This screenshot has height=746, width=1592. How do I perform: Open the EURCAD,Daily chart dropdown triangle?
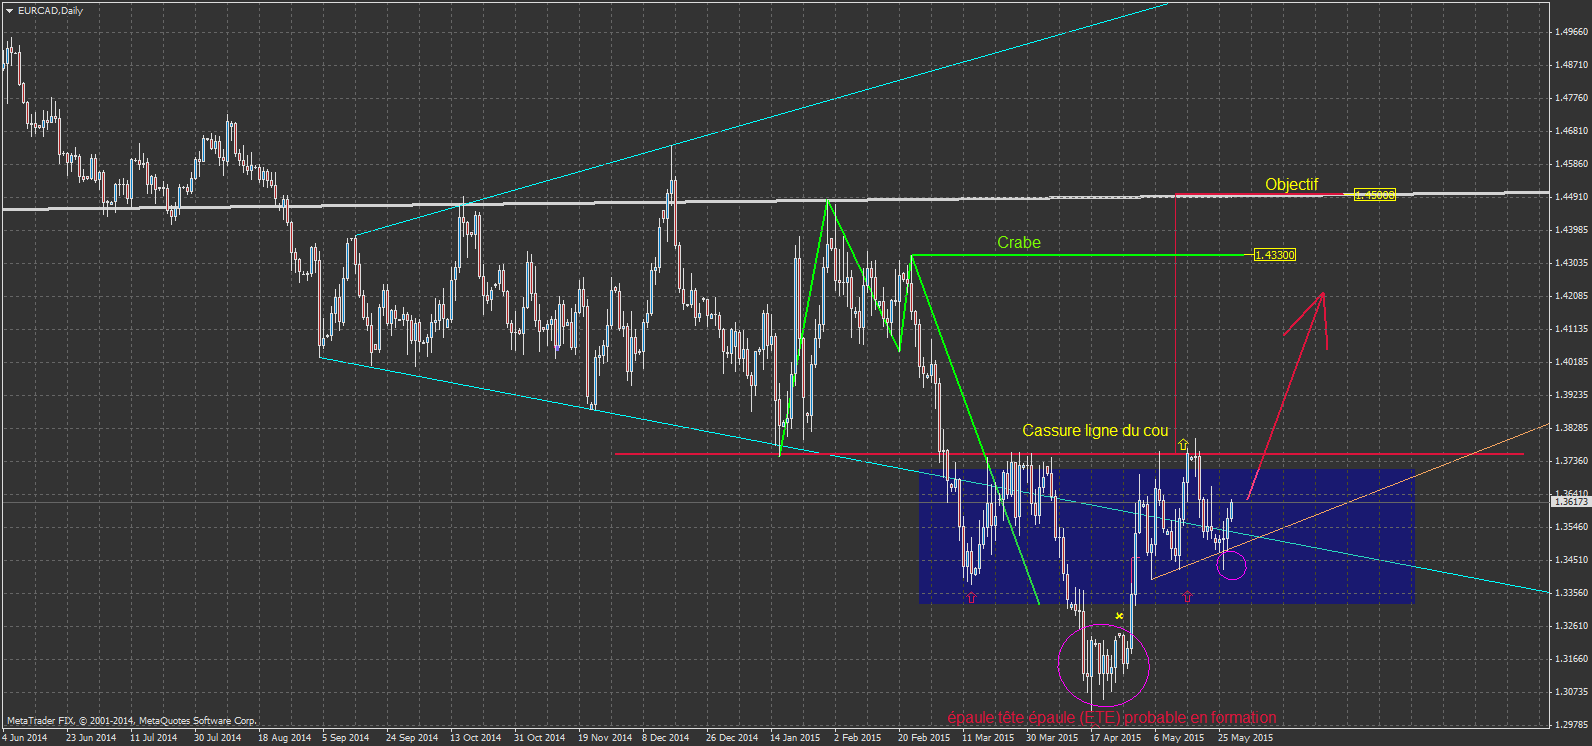tap(9, 10)
